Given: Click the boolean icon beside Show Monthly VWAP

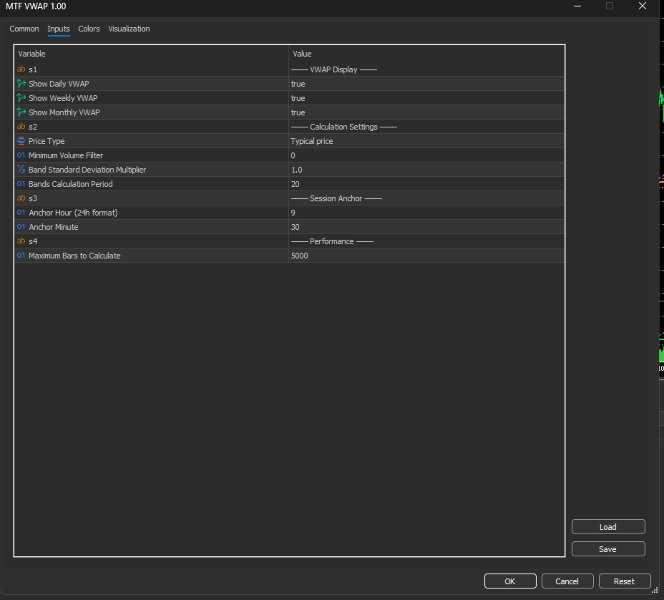Looking at the screenshot, I should point(21,112).
